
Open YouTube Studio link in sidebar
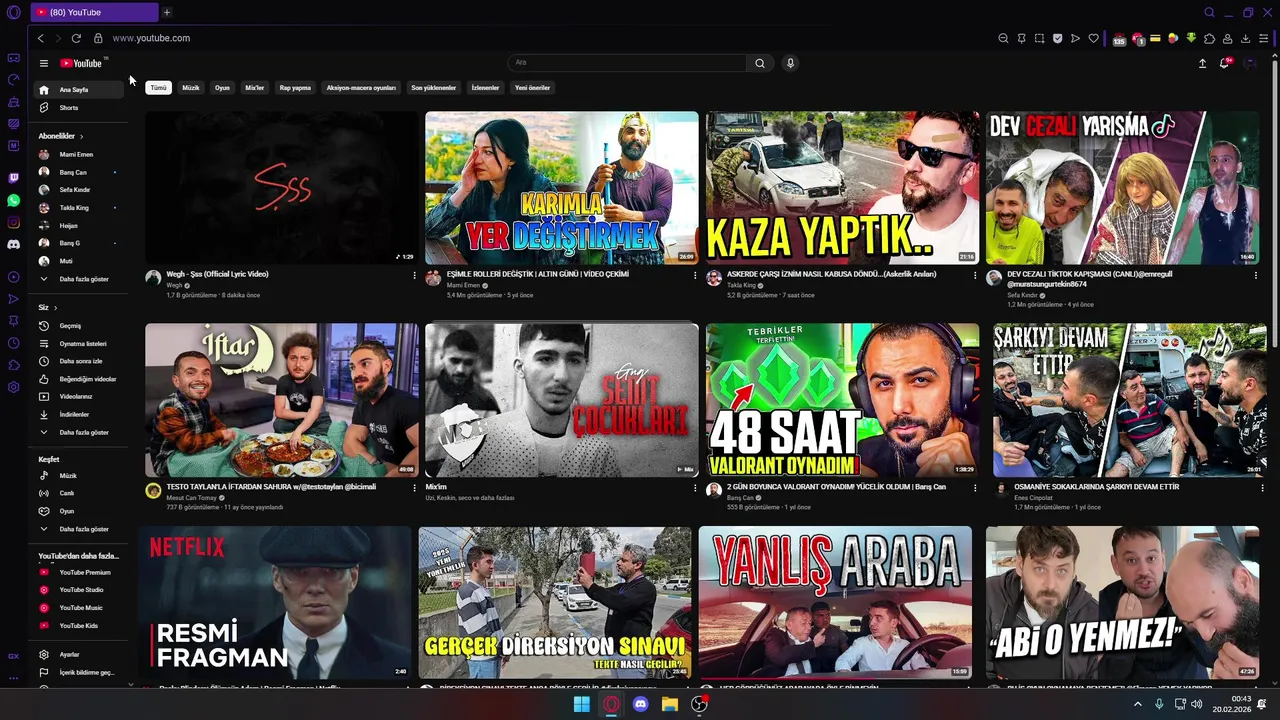[80, 590]
